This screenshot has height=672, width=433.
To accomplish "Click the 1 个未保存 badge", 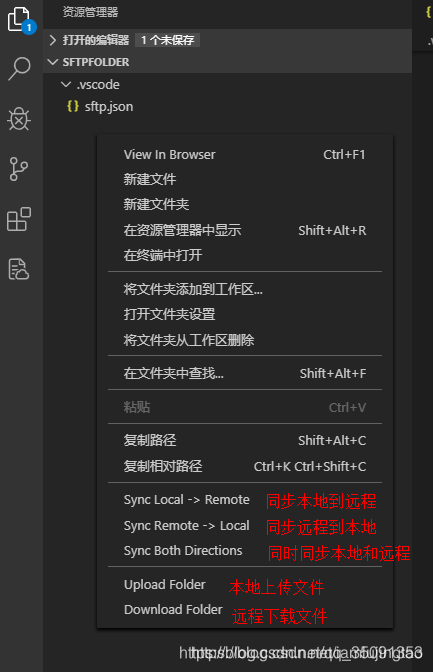I will point(168,40).
